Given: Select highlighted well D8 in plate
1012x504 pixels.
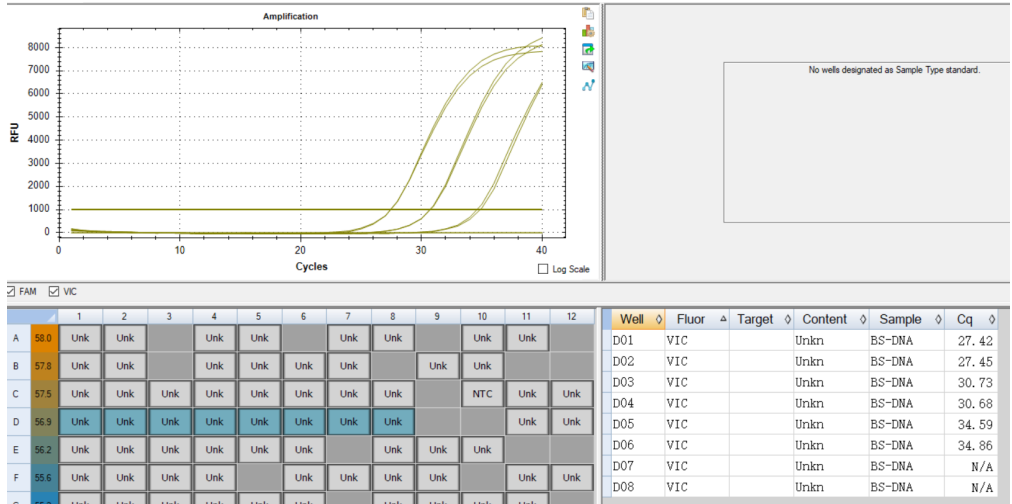Looking at the screenshot, I should pos(393,421).
